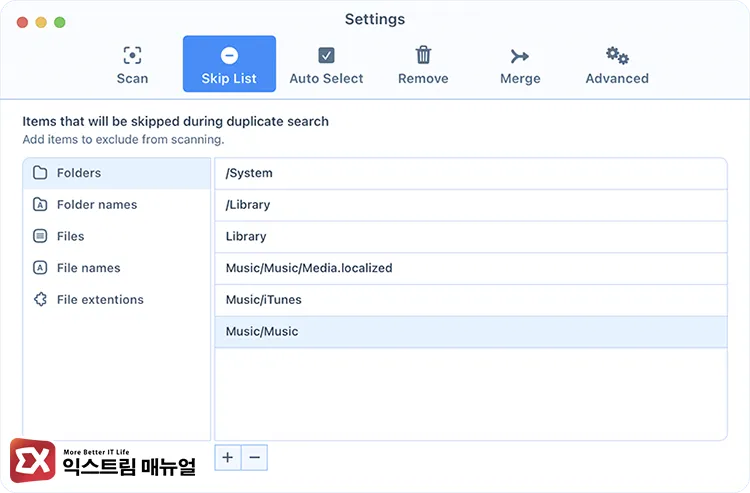Open the Scan settings tab

tap(132, 64)
